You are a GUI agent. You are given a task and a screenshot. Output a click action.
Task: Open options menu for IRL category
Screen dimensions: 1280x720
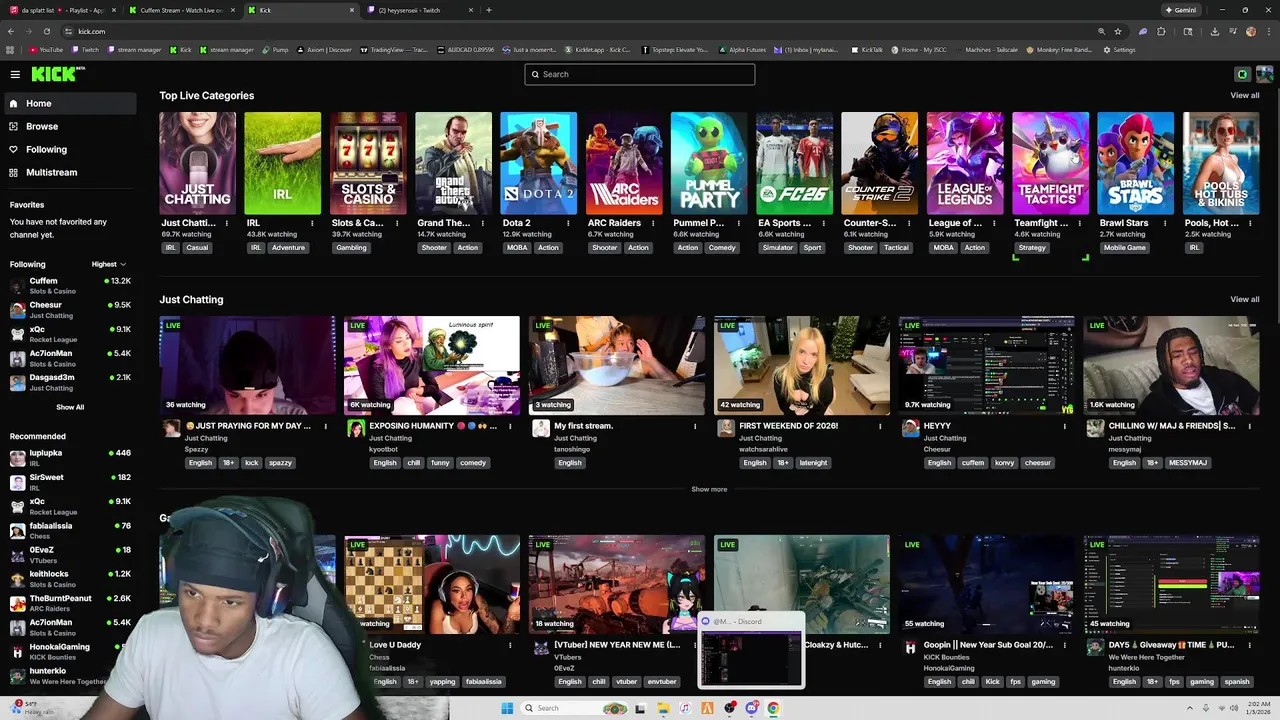pos(313,223)
